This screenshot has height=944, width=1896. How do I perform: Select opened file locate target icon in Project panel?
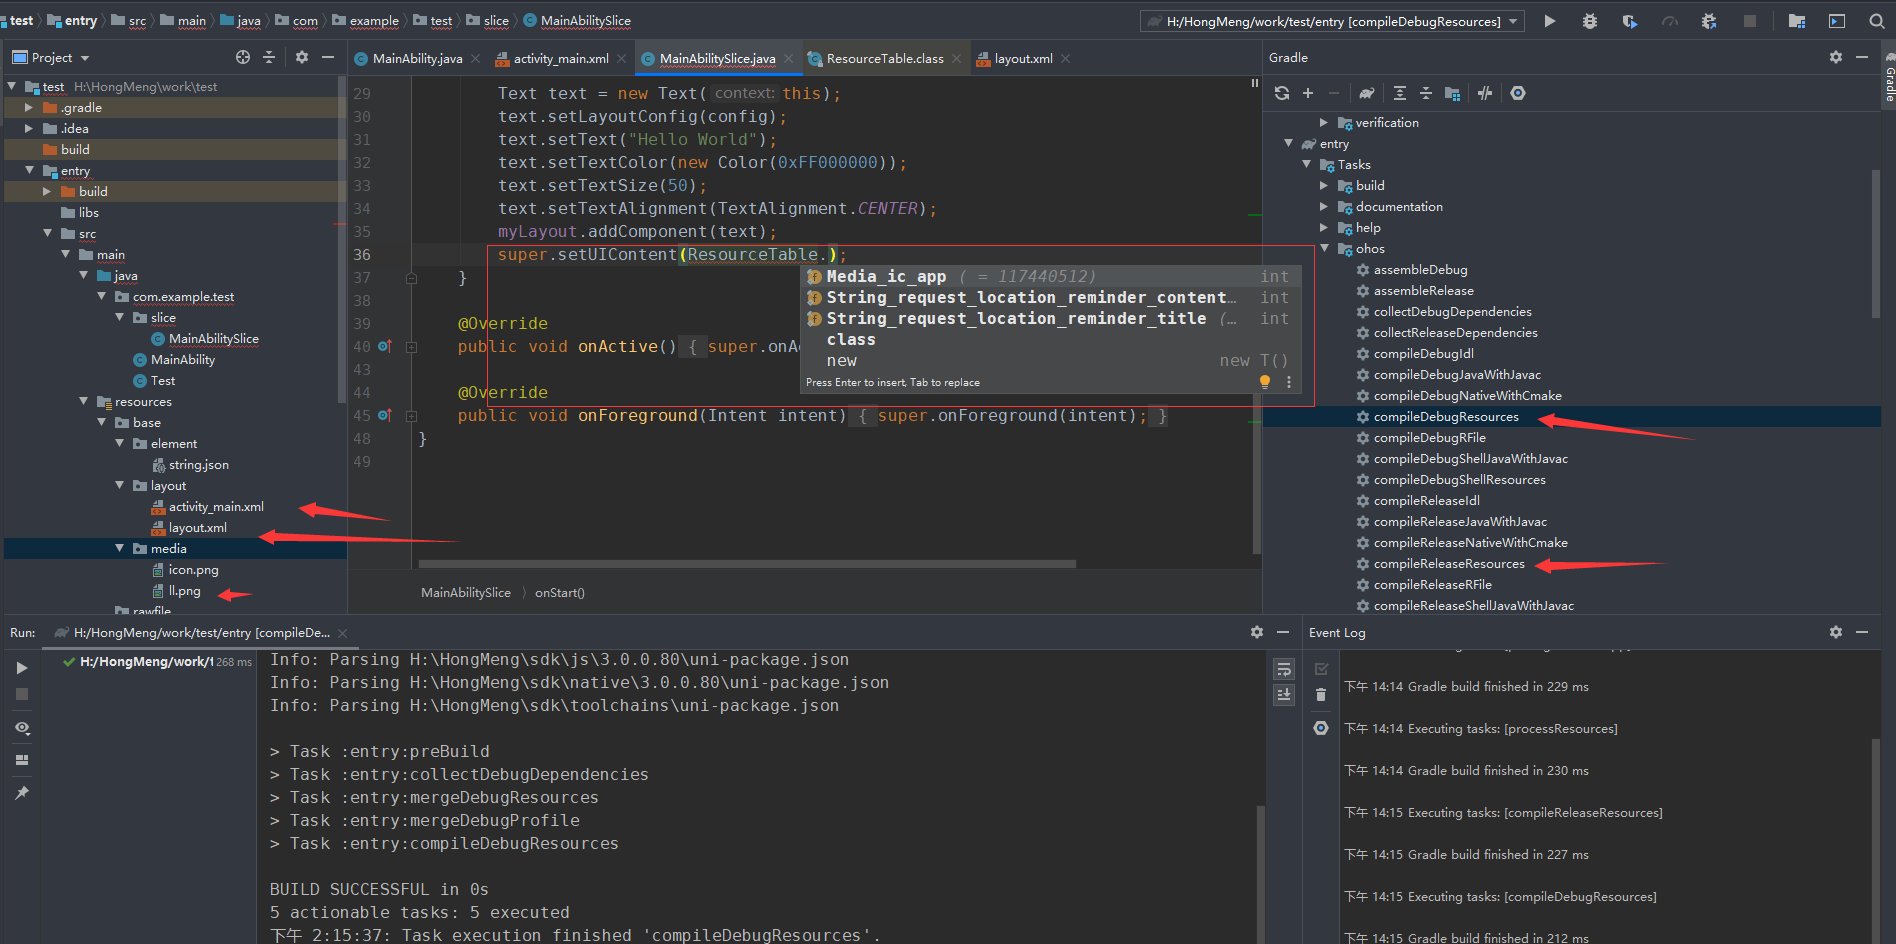point(243,57)
